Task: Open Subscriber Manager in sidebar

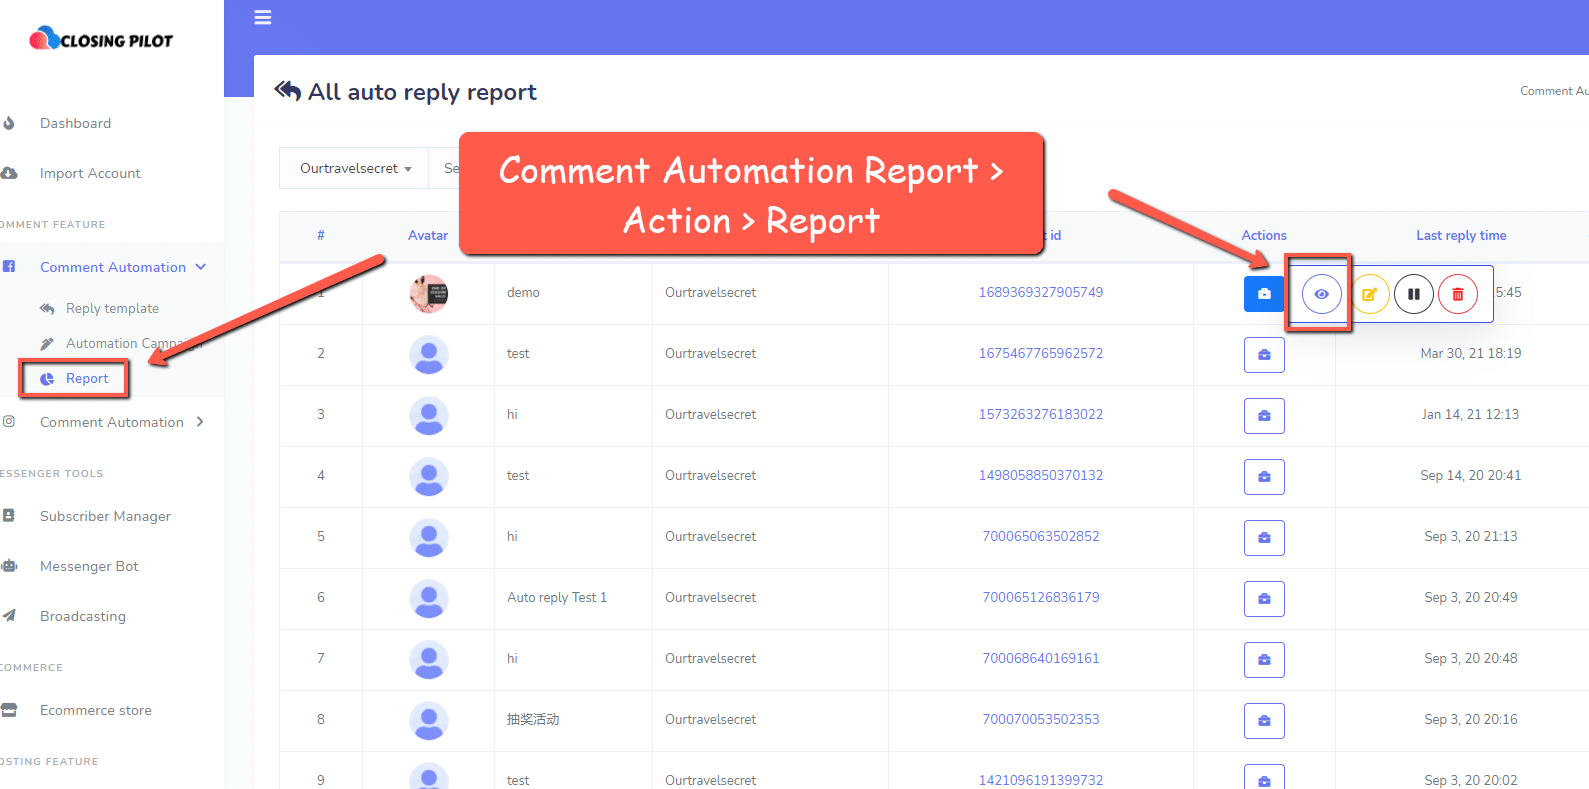Action: (x=105, y=516)
